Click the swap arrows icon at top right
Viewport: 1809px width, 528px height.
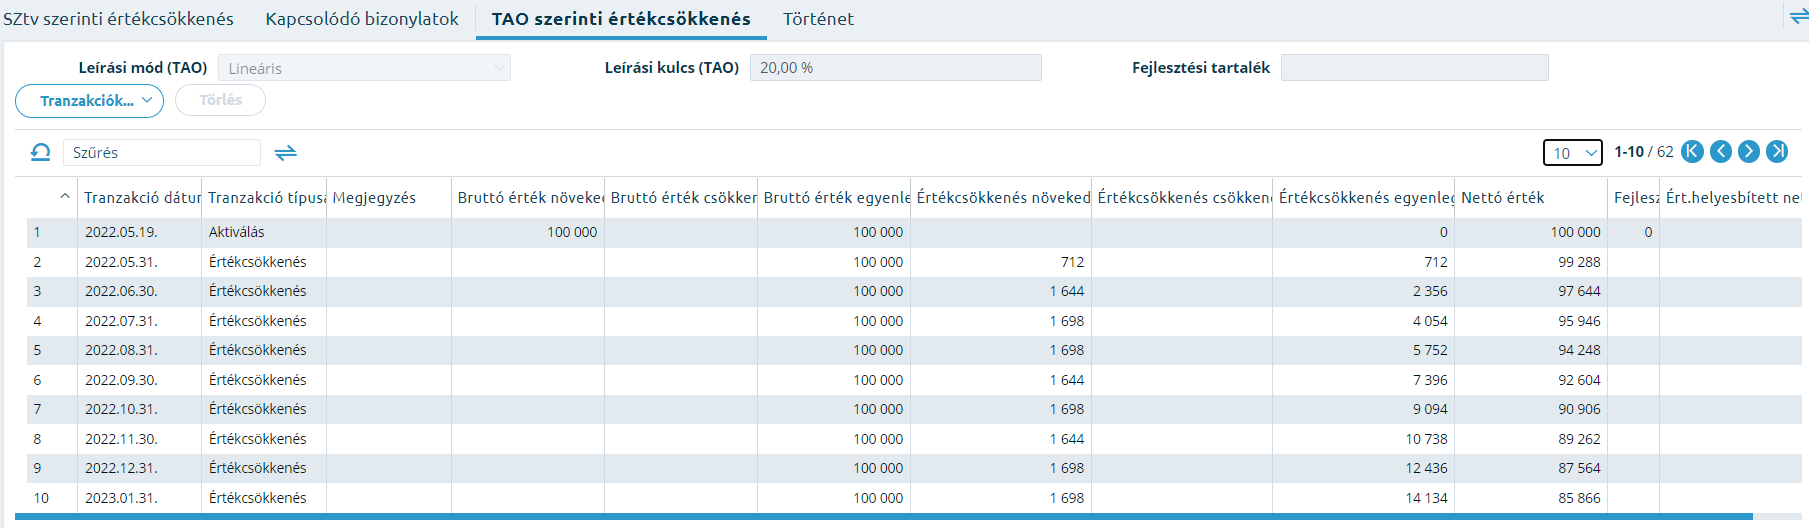1799,16
